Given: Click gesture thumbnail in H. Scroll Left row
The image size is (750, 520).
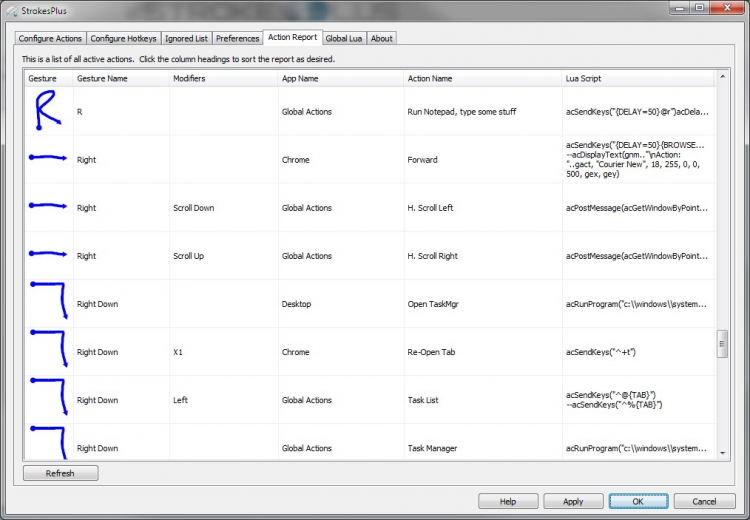Looking at the screenshot, I should click(48, 206).
